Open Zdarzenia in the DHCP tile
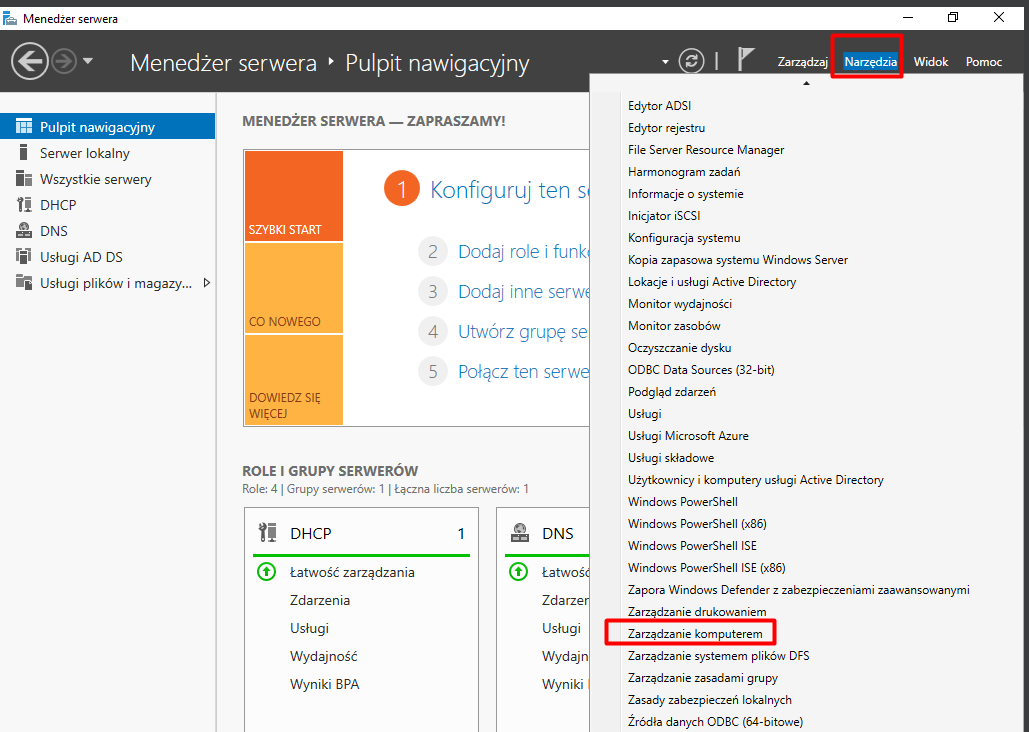 coord(319,600)
